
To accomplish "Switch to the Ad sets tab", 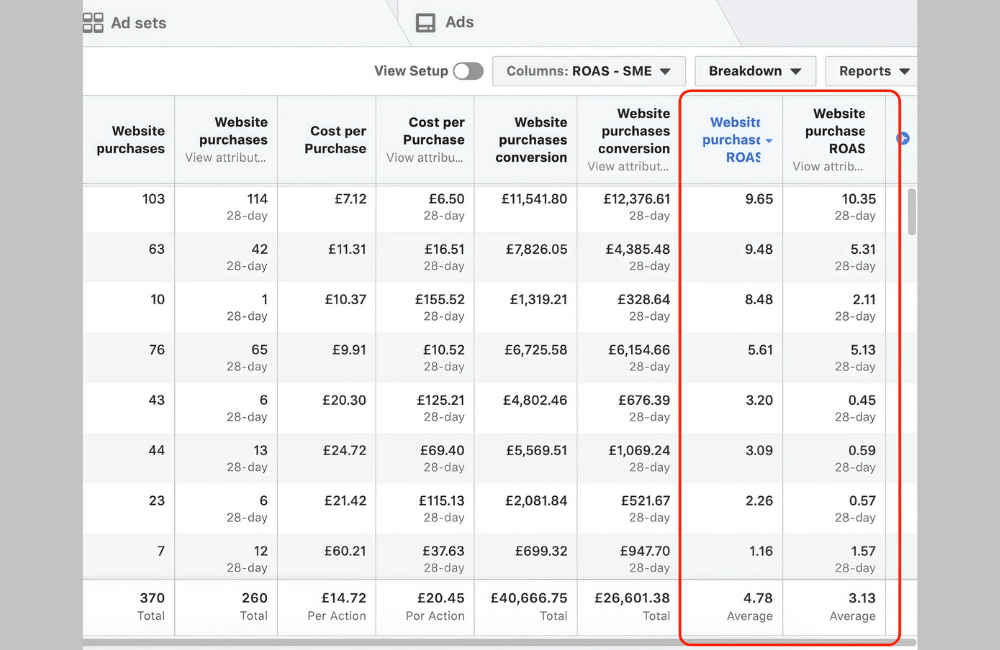I will 137,22.
